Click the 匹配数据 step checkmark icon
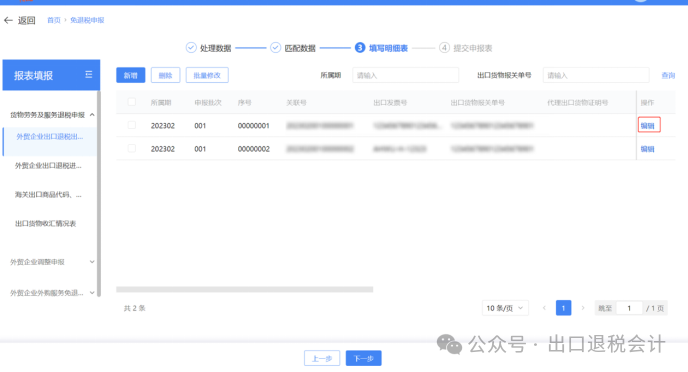 (x=275, y=47)
